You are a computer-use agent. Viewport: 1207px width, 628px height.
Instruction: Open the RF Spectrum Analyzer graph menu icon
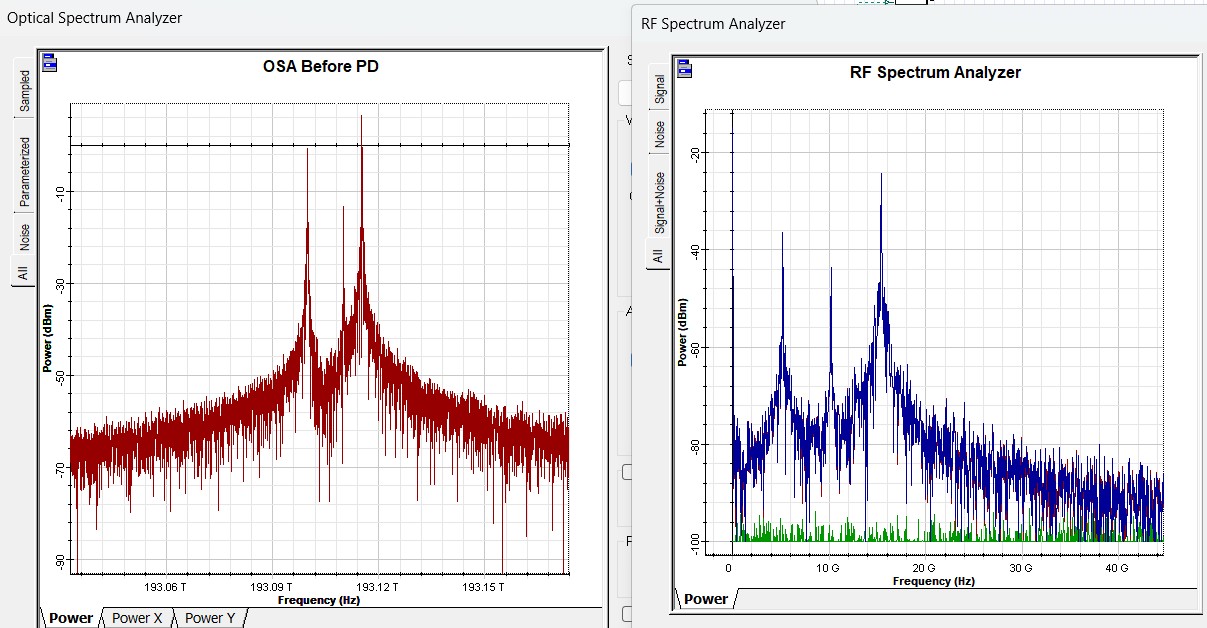tap(684, 69)
